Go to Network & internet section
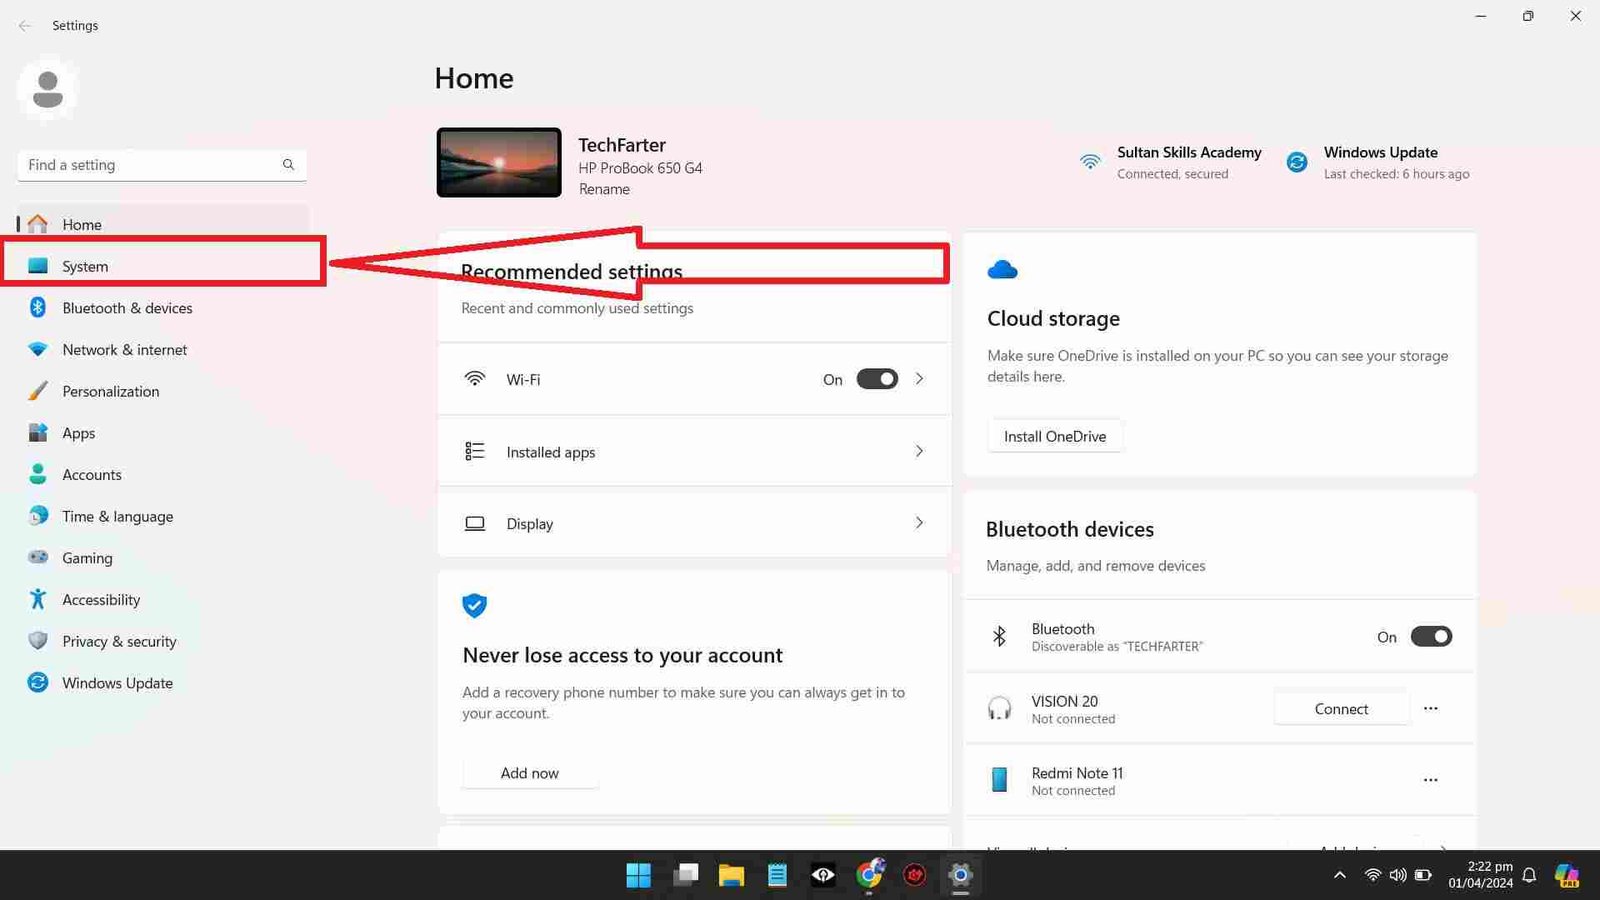The image size is (1600, 900). coord(124,350)
